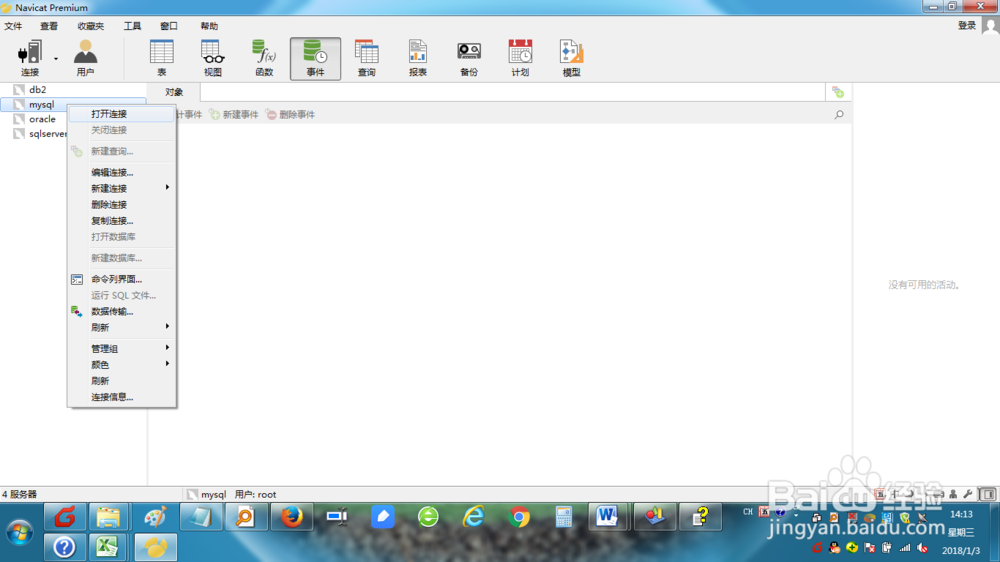Click the search magnifier icon in object pane

[839, 115]
